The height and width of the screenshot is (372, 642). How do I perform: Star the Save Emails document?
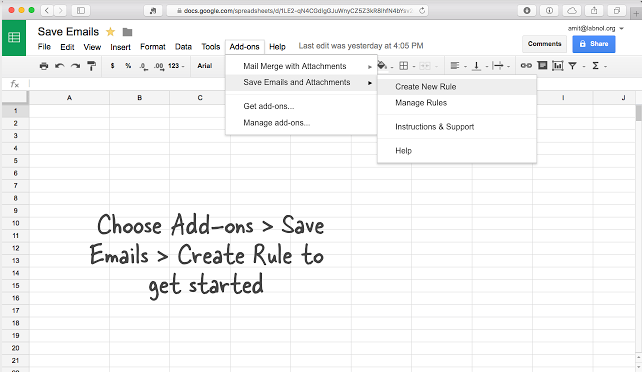tap(110, 32)
